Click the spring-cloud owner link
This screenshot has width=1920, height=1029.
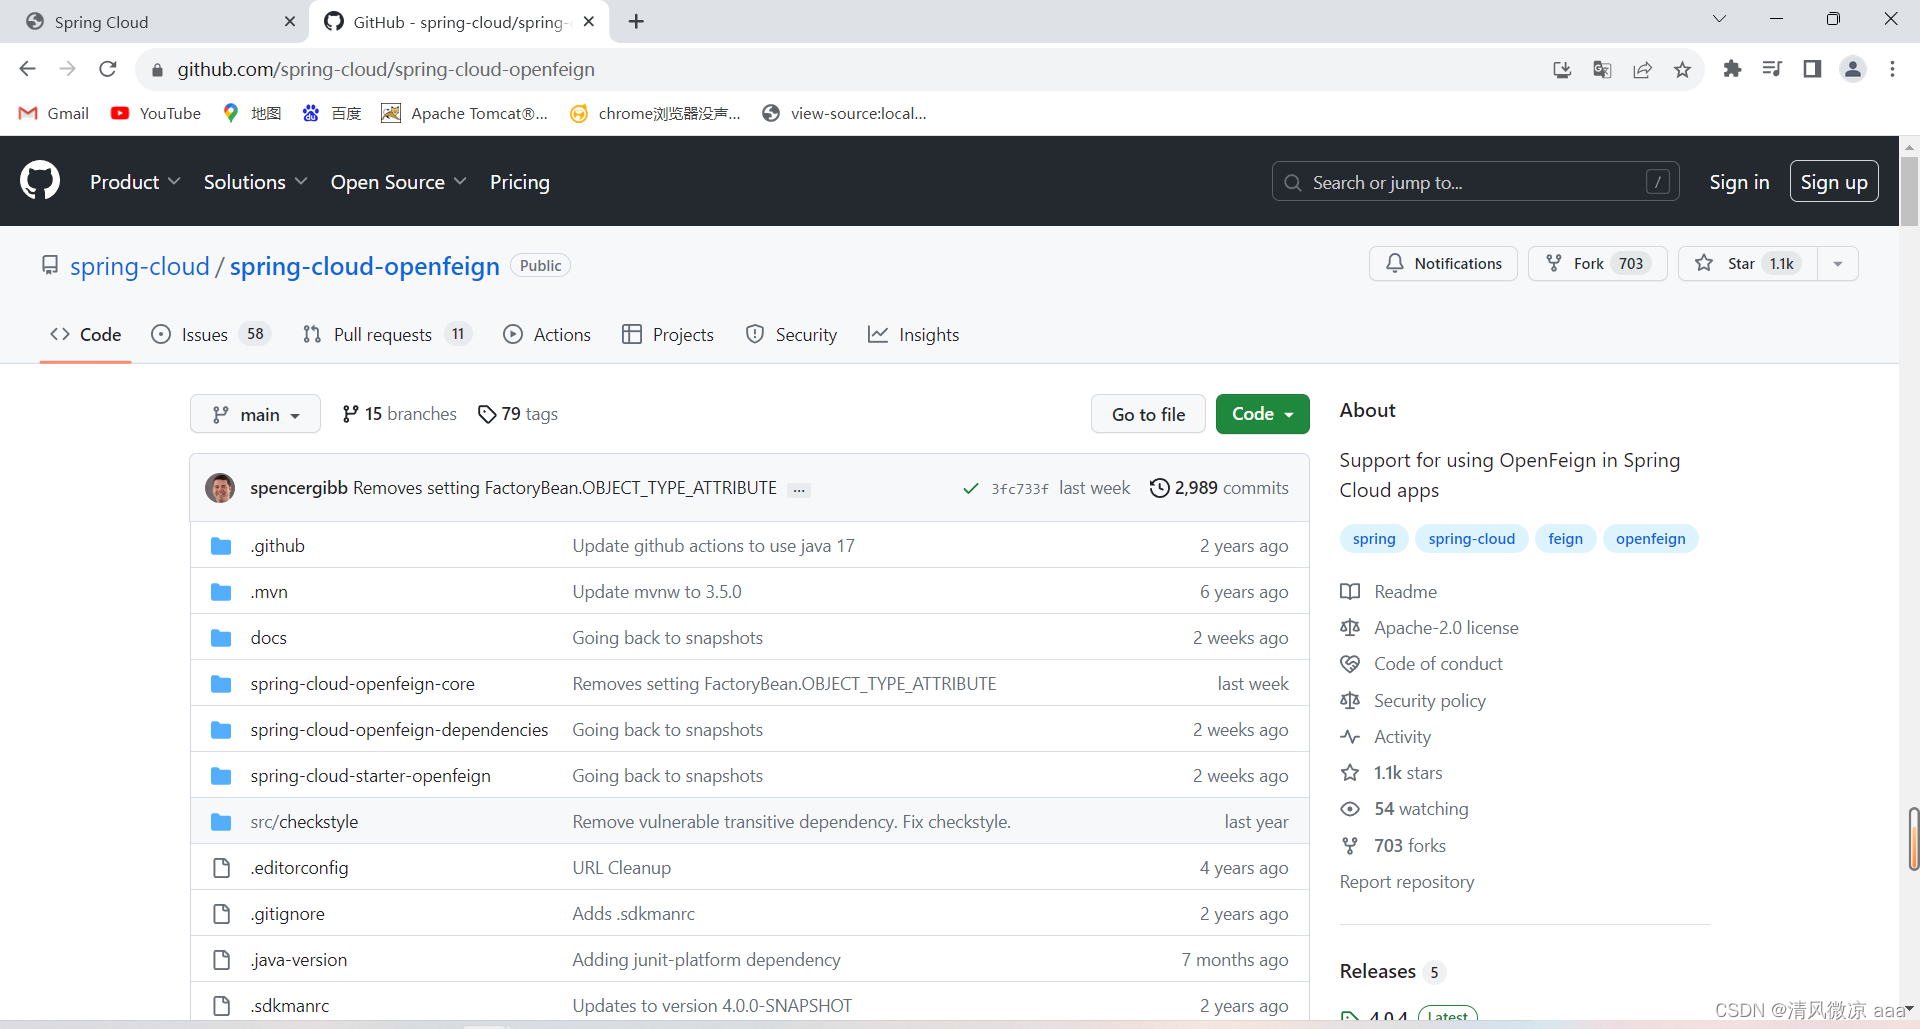click(x=140, y=266)
